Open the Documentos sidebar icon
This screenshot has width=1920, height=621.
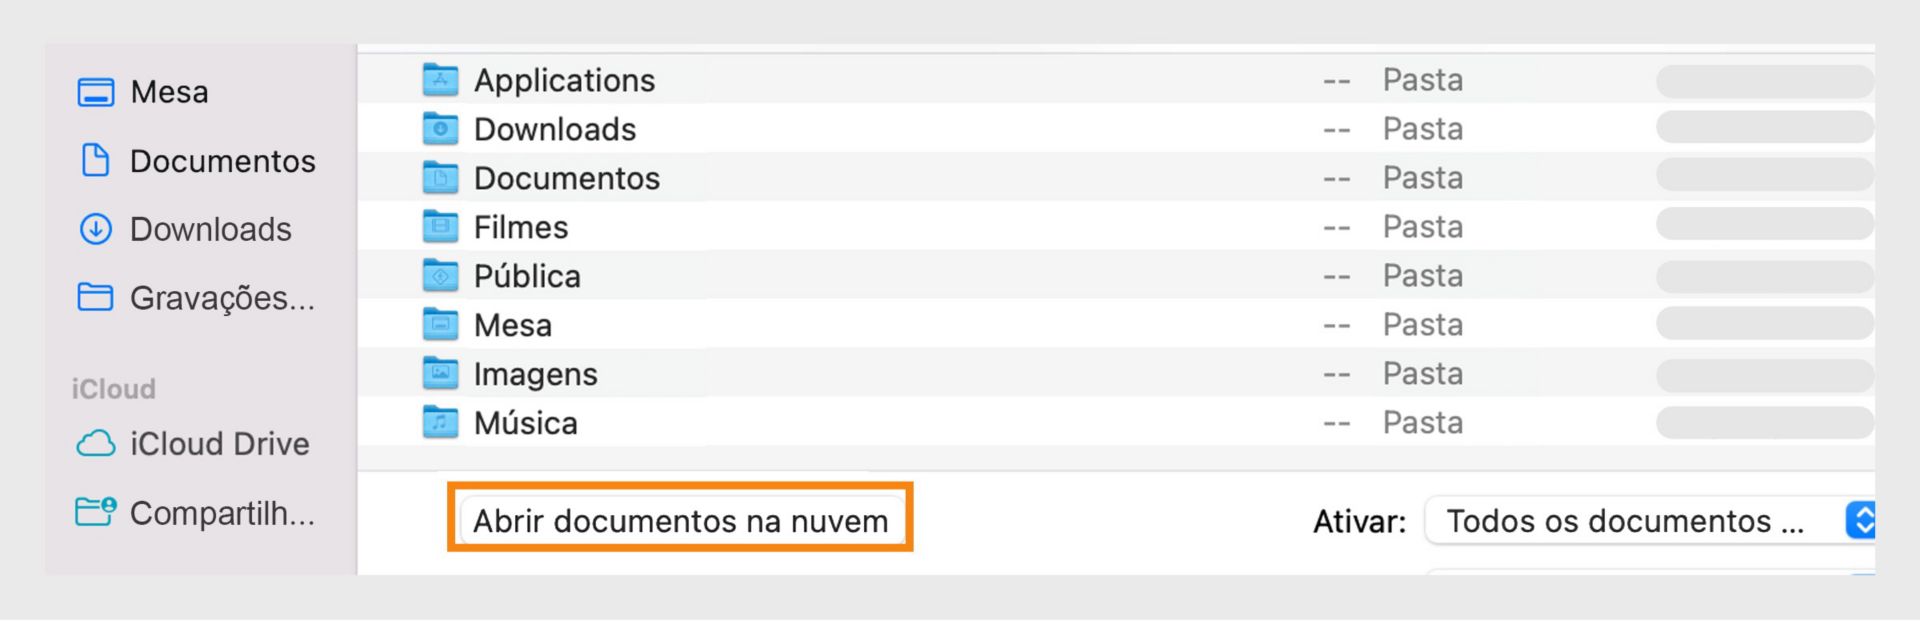95,160
